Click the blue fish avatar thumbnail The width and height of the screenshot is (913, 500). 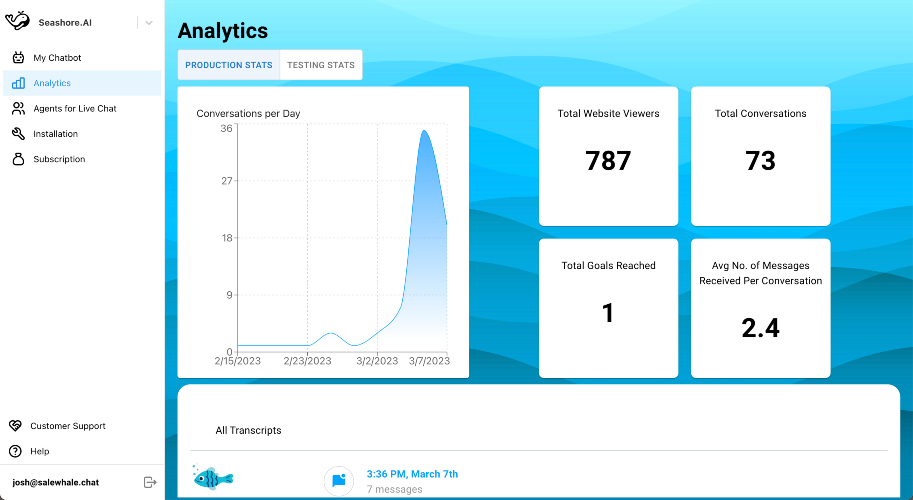(213, 478)
